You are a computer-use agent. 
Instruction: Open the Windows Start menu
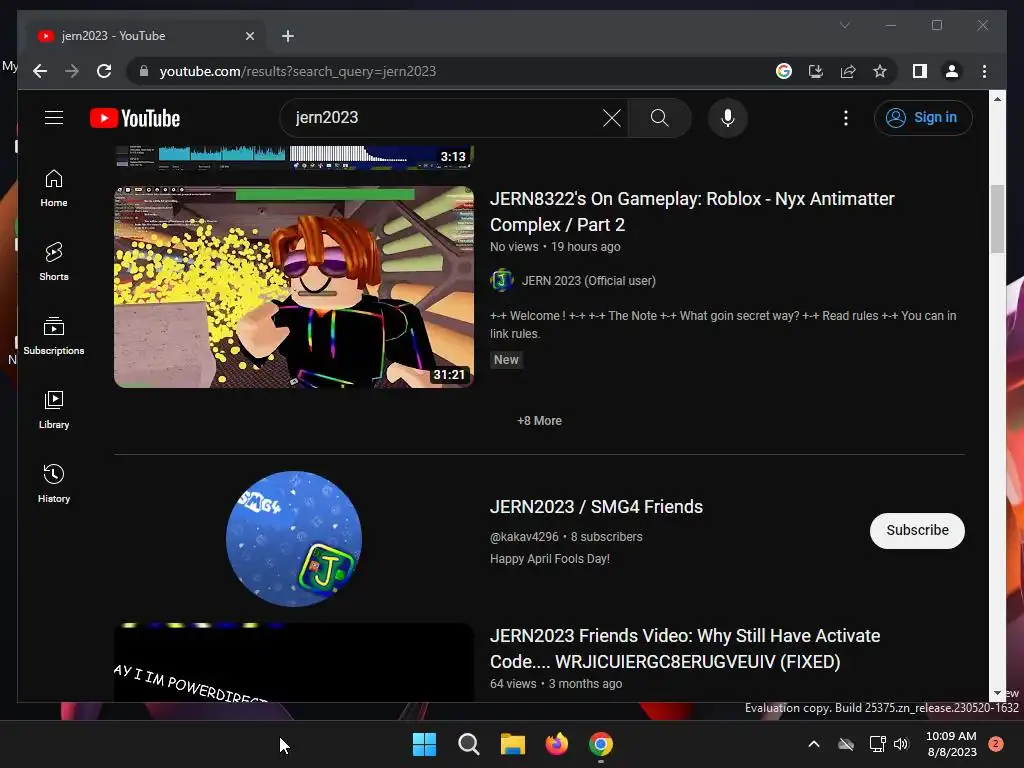click(x=424, y=744)
